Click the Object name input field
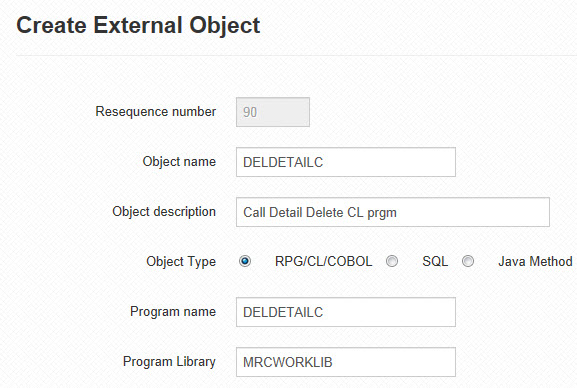 pyautogui.click(x=346, y=162)
